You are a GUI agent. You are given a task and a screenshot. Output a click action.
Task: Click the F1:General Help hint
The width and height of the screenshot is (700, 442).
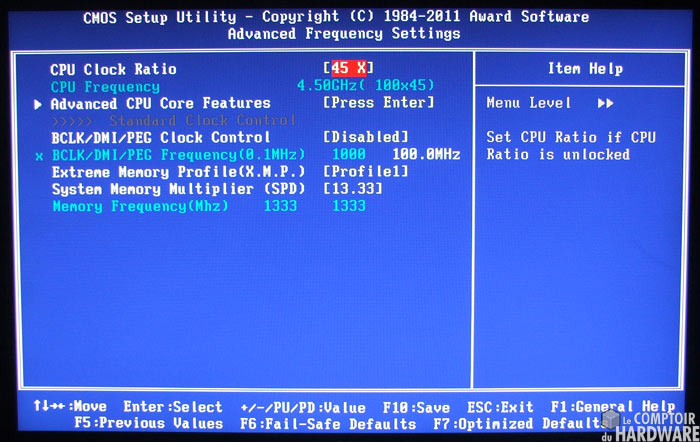click(613, 407)
